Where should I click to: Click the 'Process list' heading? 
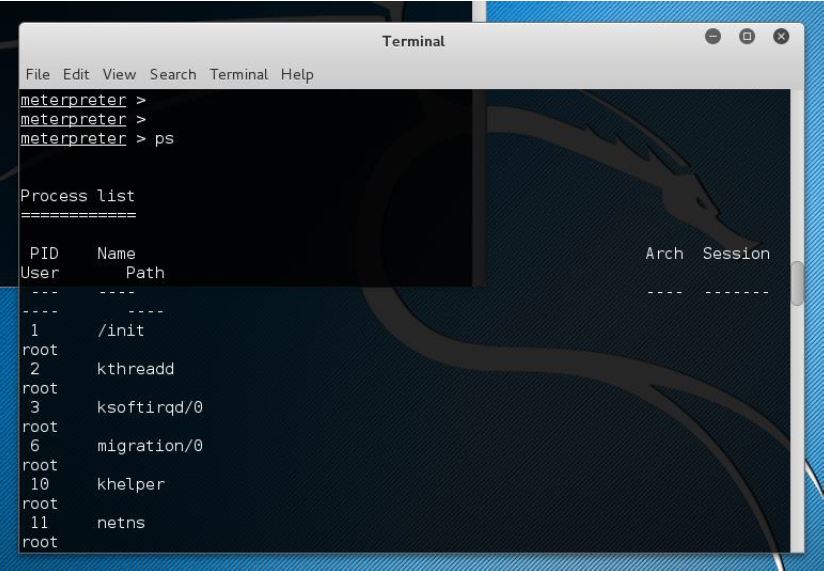click(x=77, y=196)
